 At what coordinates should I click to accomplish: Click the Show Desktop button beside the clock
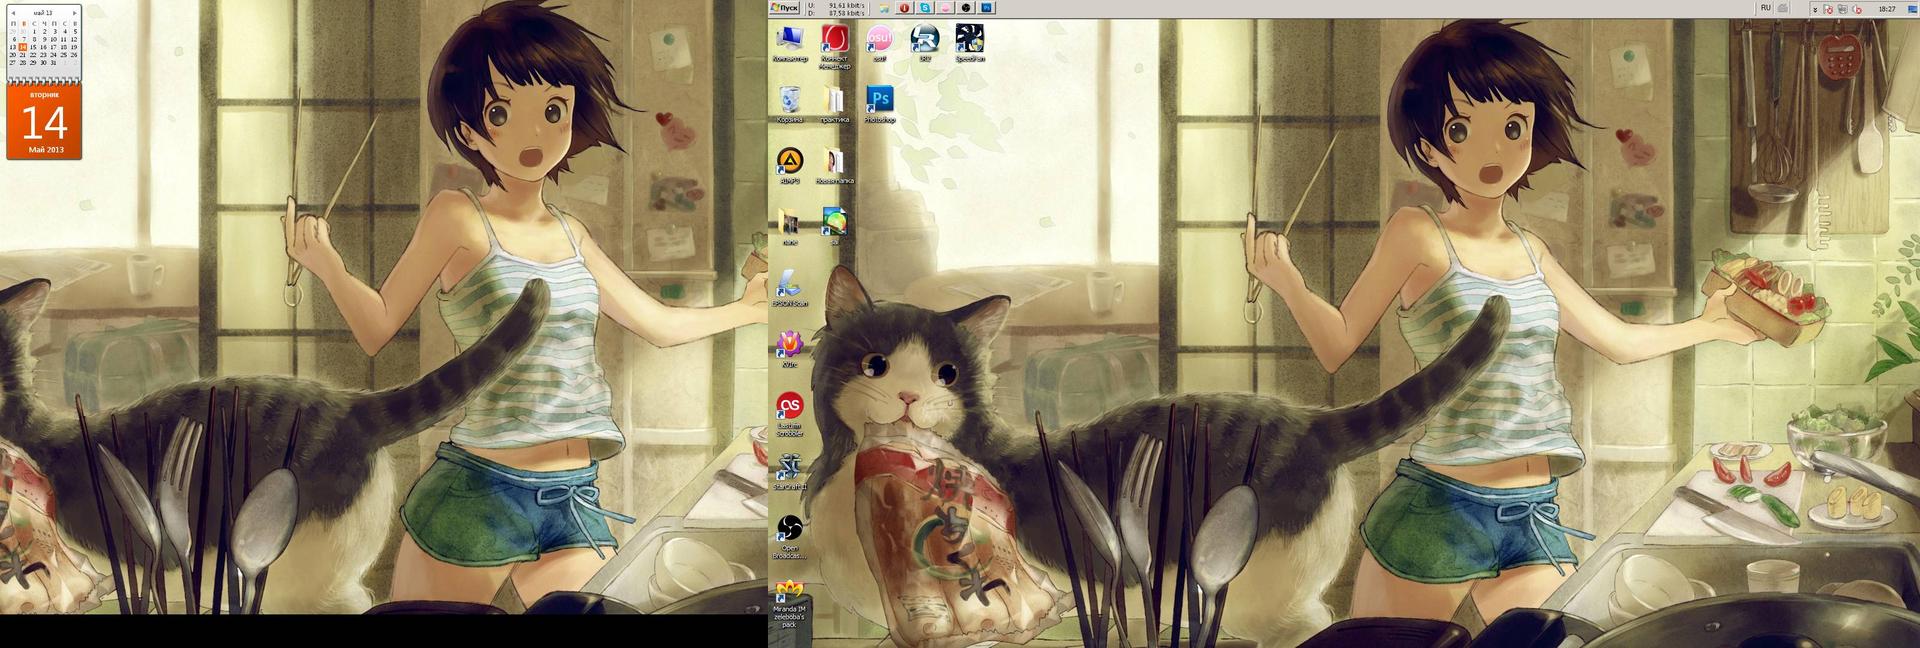click(x=1912, y=9)
